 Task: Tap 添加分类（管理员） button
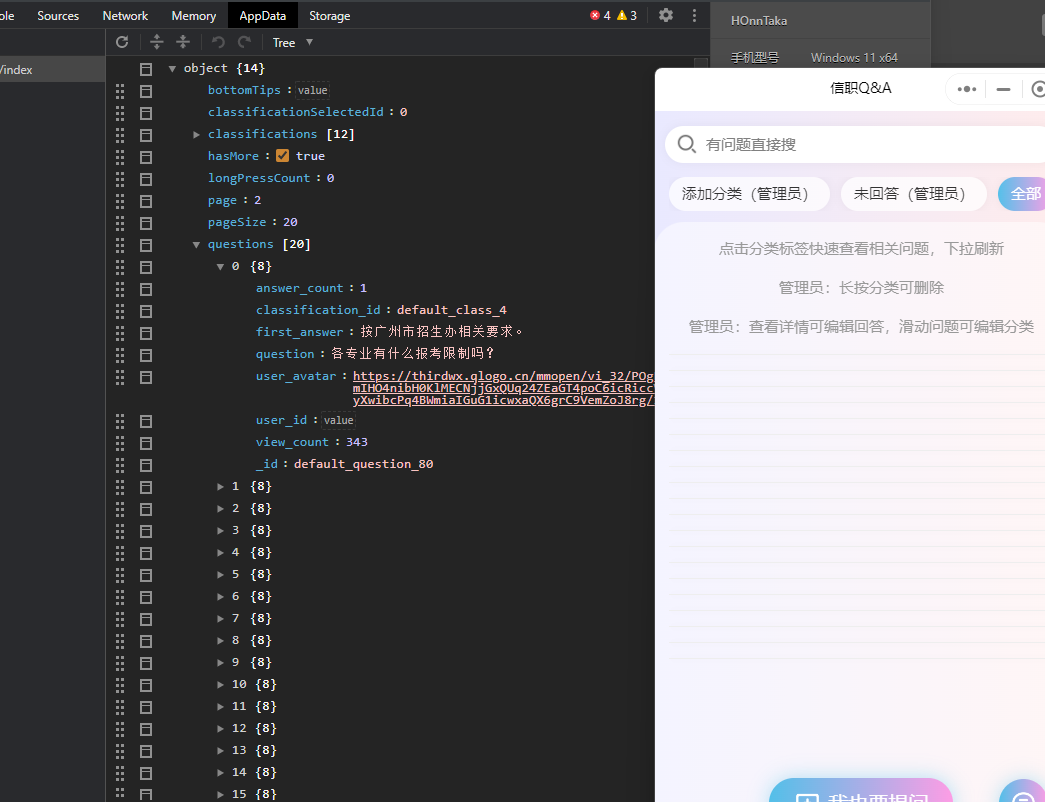(750, 194)
